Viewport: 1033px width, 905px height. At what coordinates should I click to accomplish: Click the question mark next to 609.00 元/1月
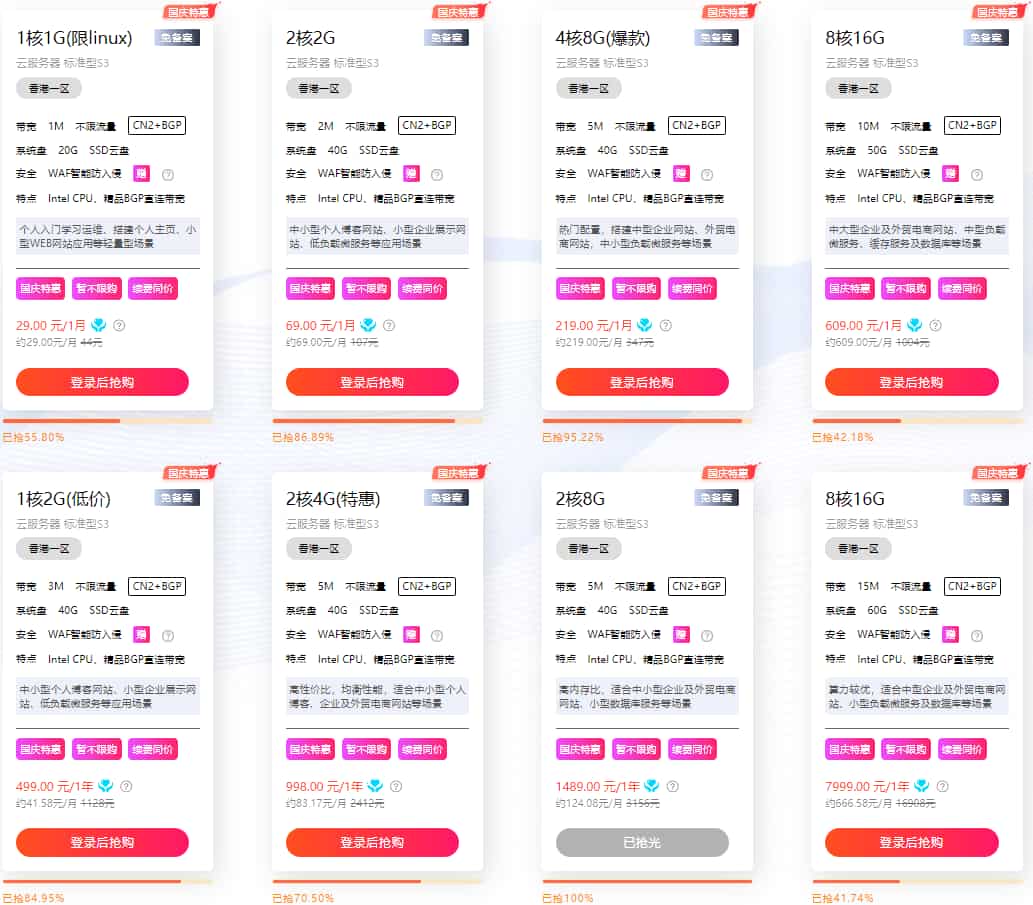pyautogui.click(x=935, y=325)
